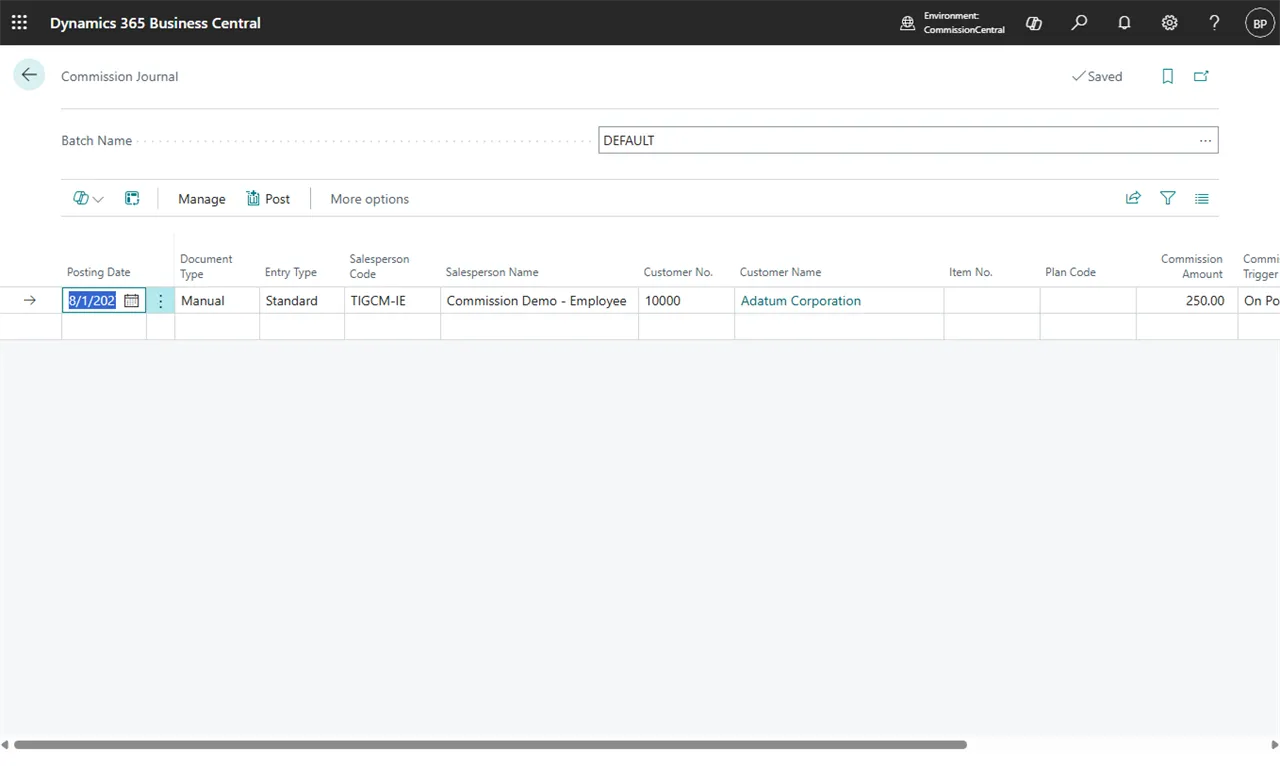
Task: Open More options menu
Action: (369, 199)
